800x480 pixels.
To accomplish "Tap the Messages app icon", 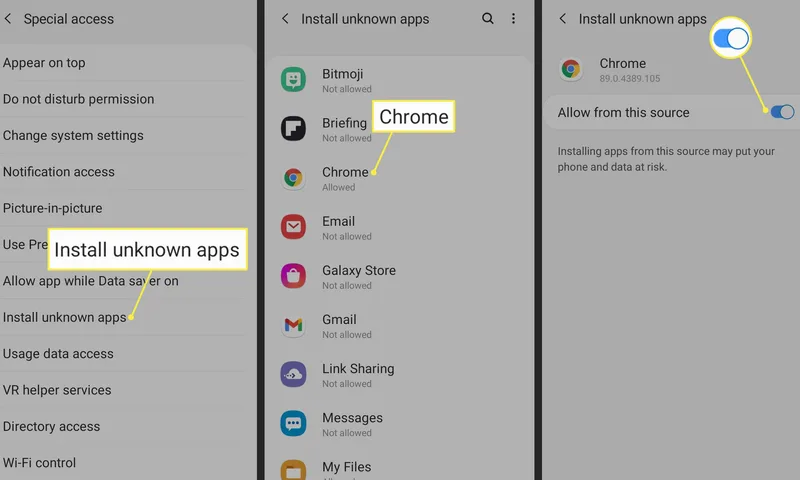I will (x=293, y=423).
